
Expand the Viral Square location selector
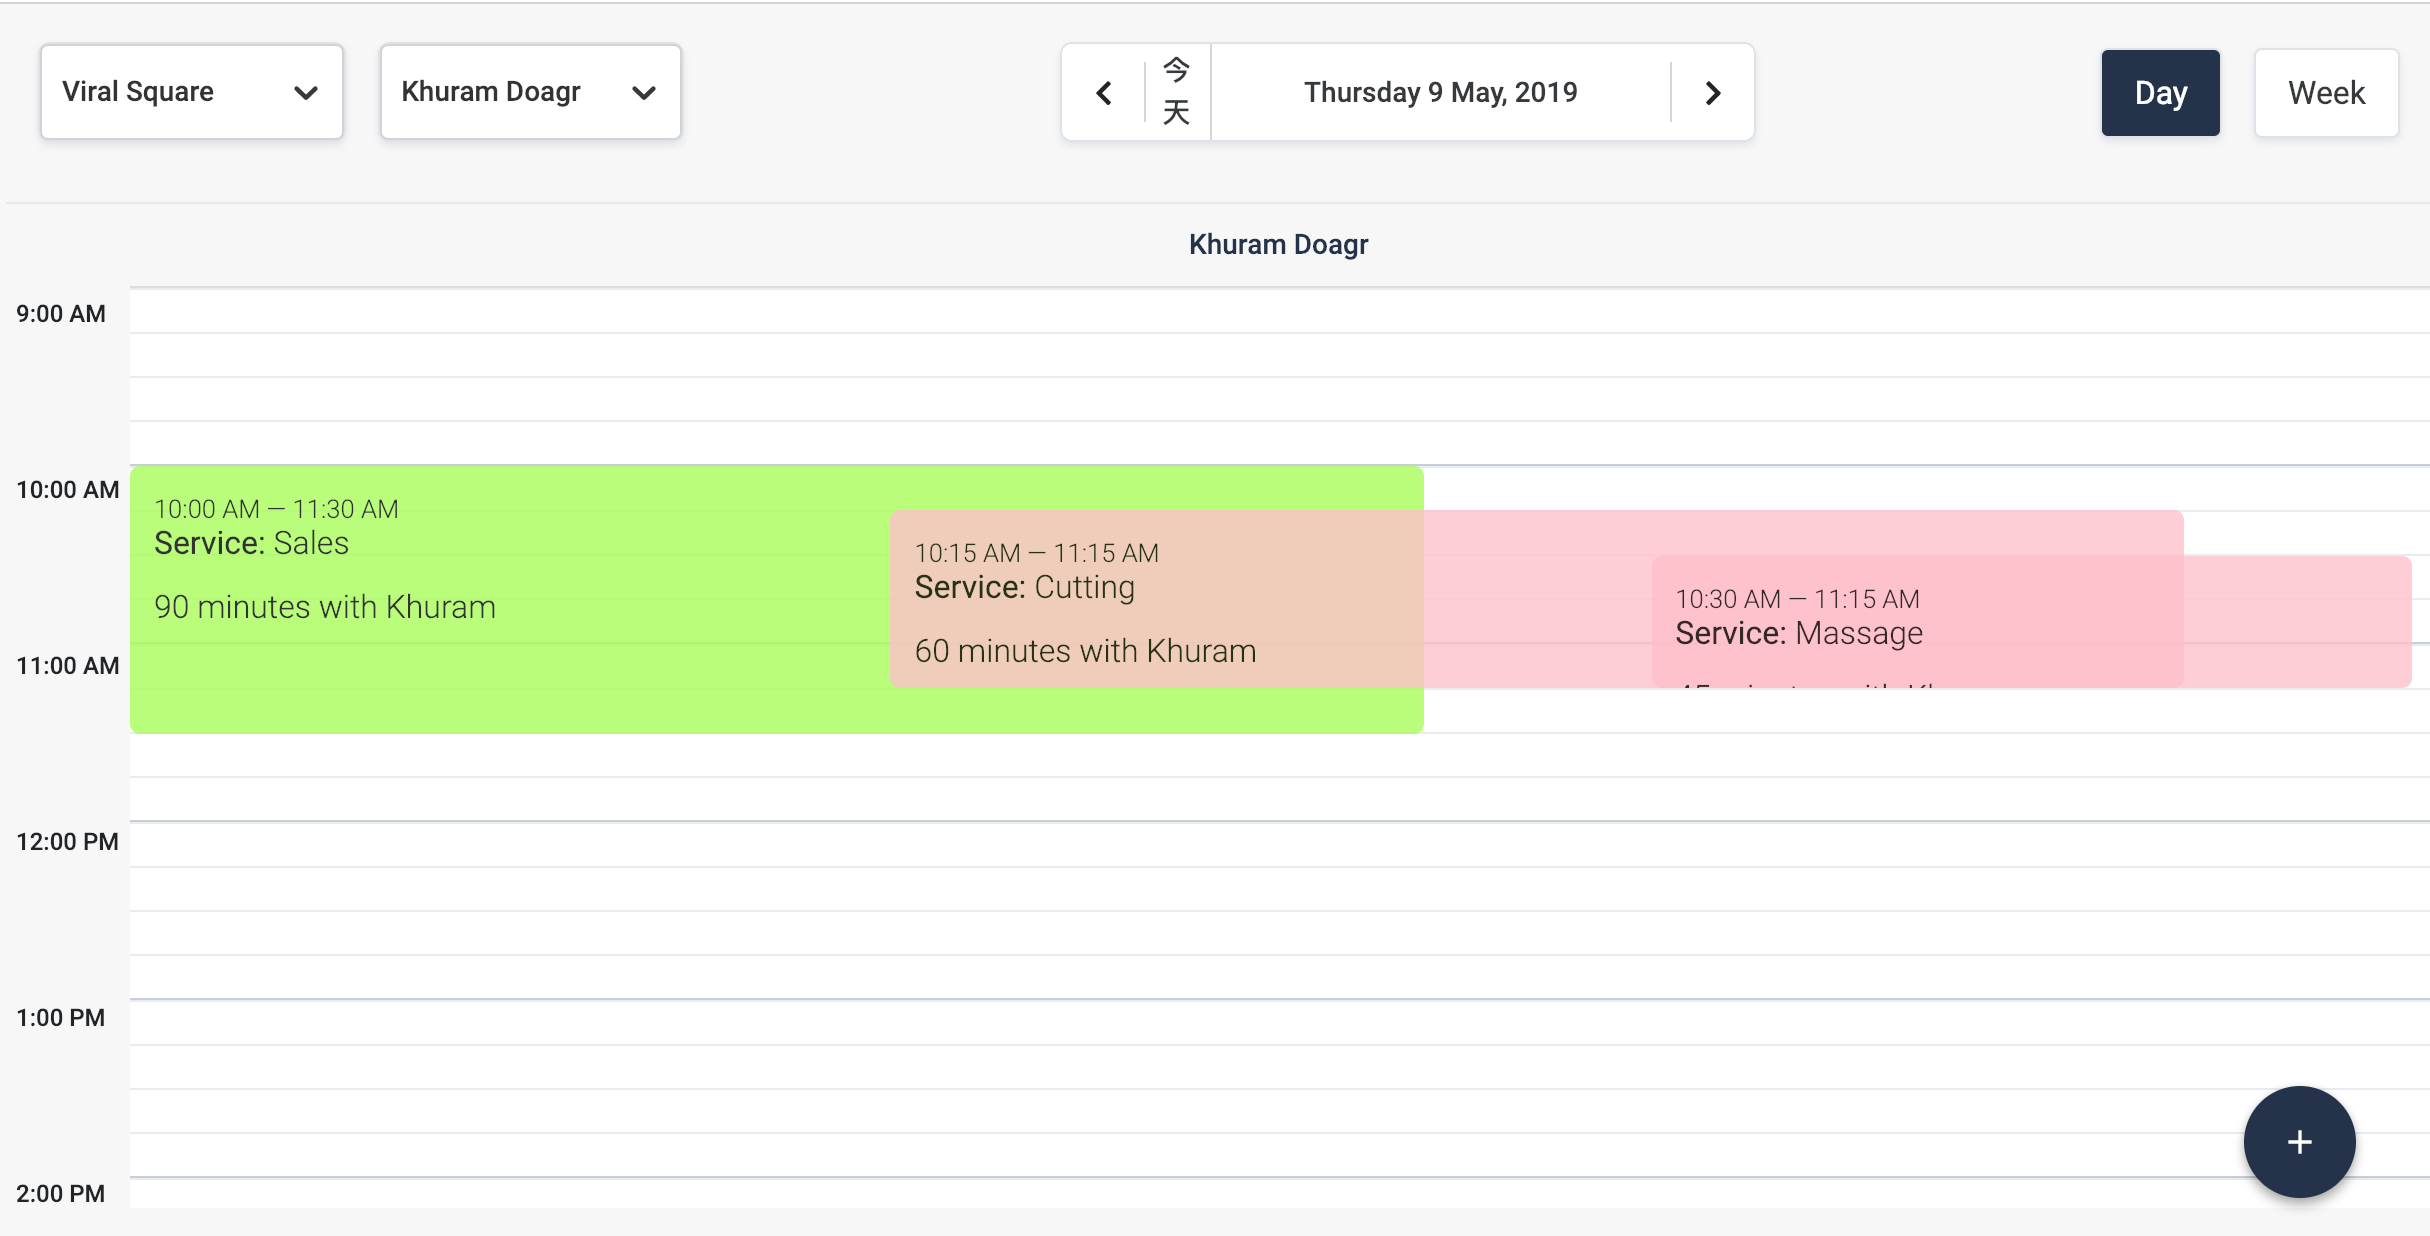point(190,92)
